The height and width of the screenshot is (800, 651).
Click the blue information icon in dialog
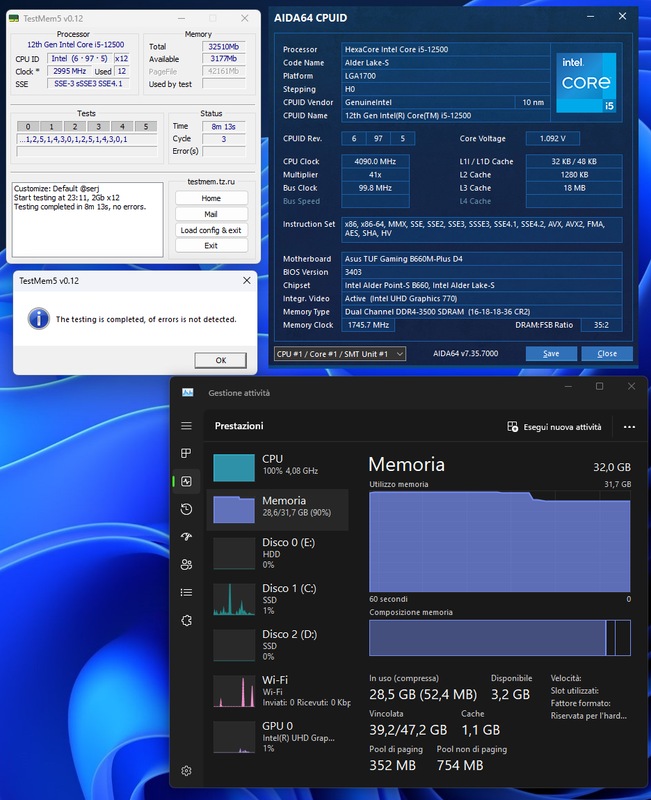click(39, 319)
